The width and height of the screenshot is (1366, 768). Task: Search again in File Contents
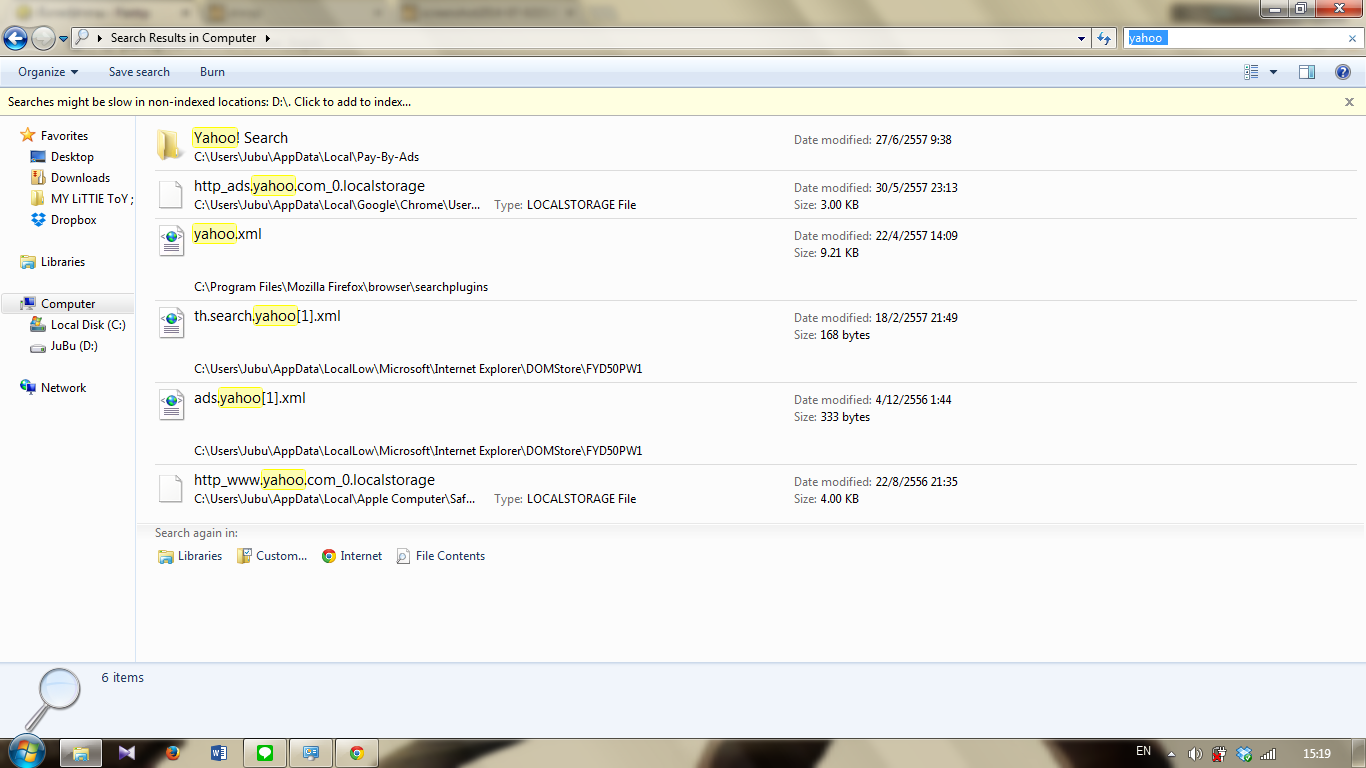441,556
